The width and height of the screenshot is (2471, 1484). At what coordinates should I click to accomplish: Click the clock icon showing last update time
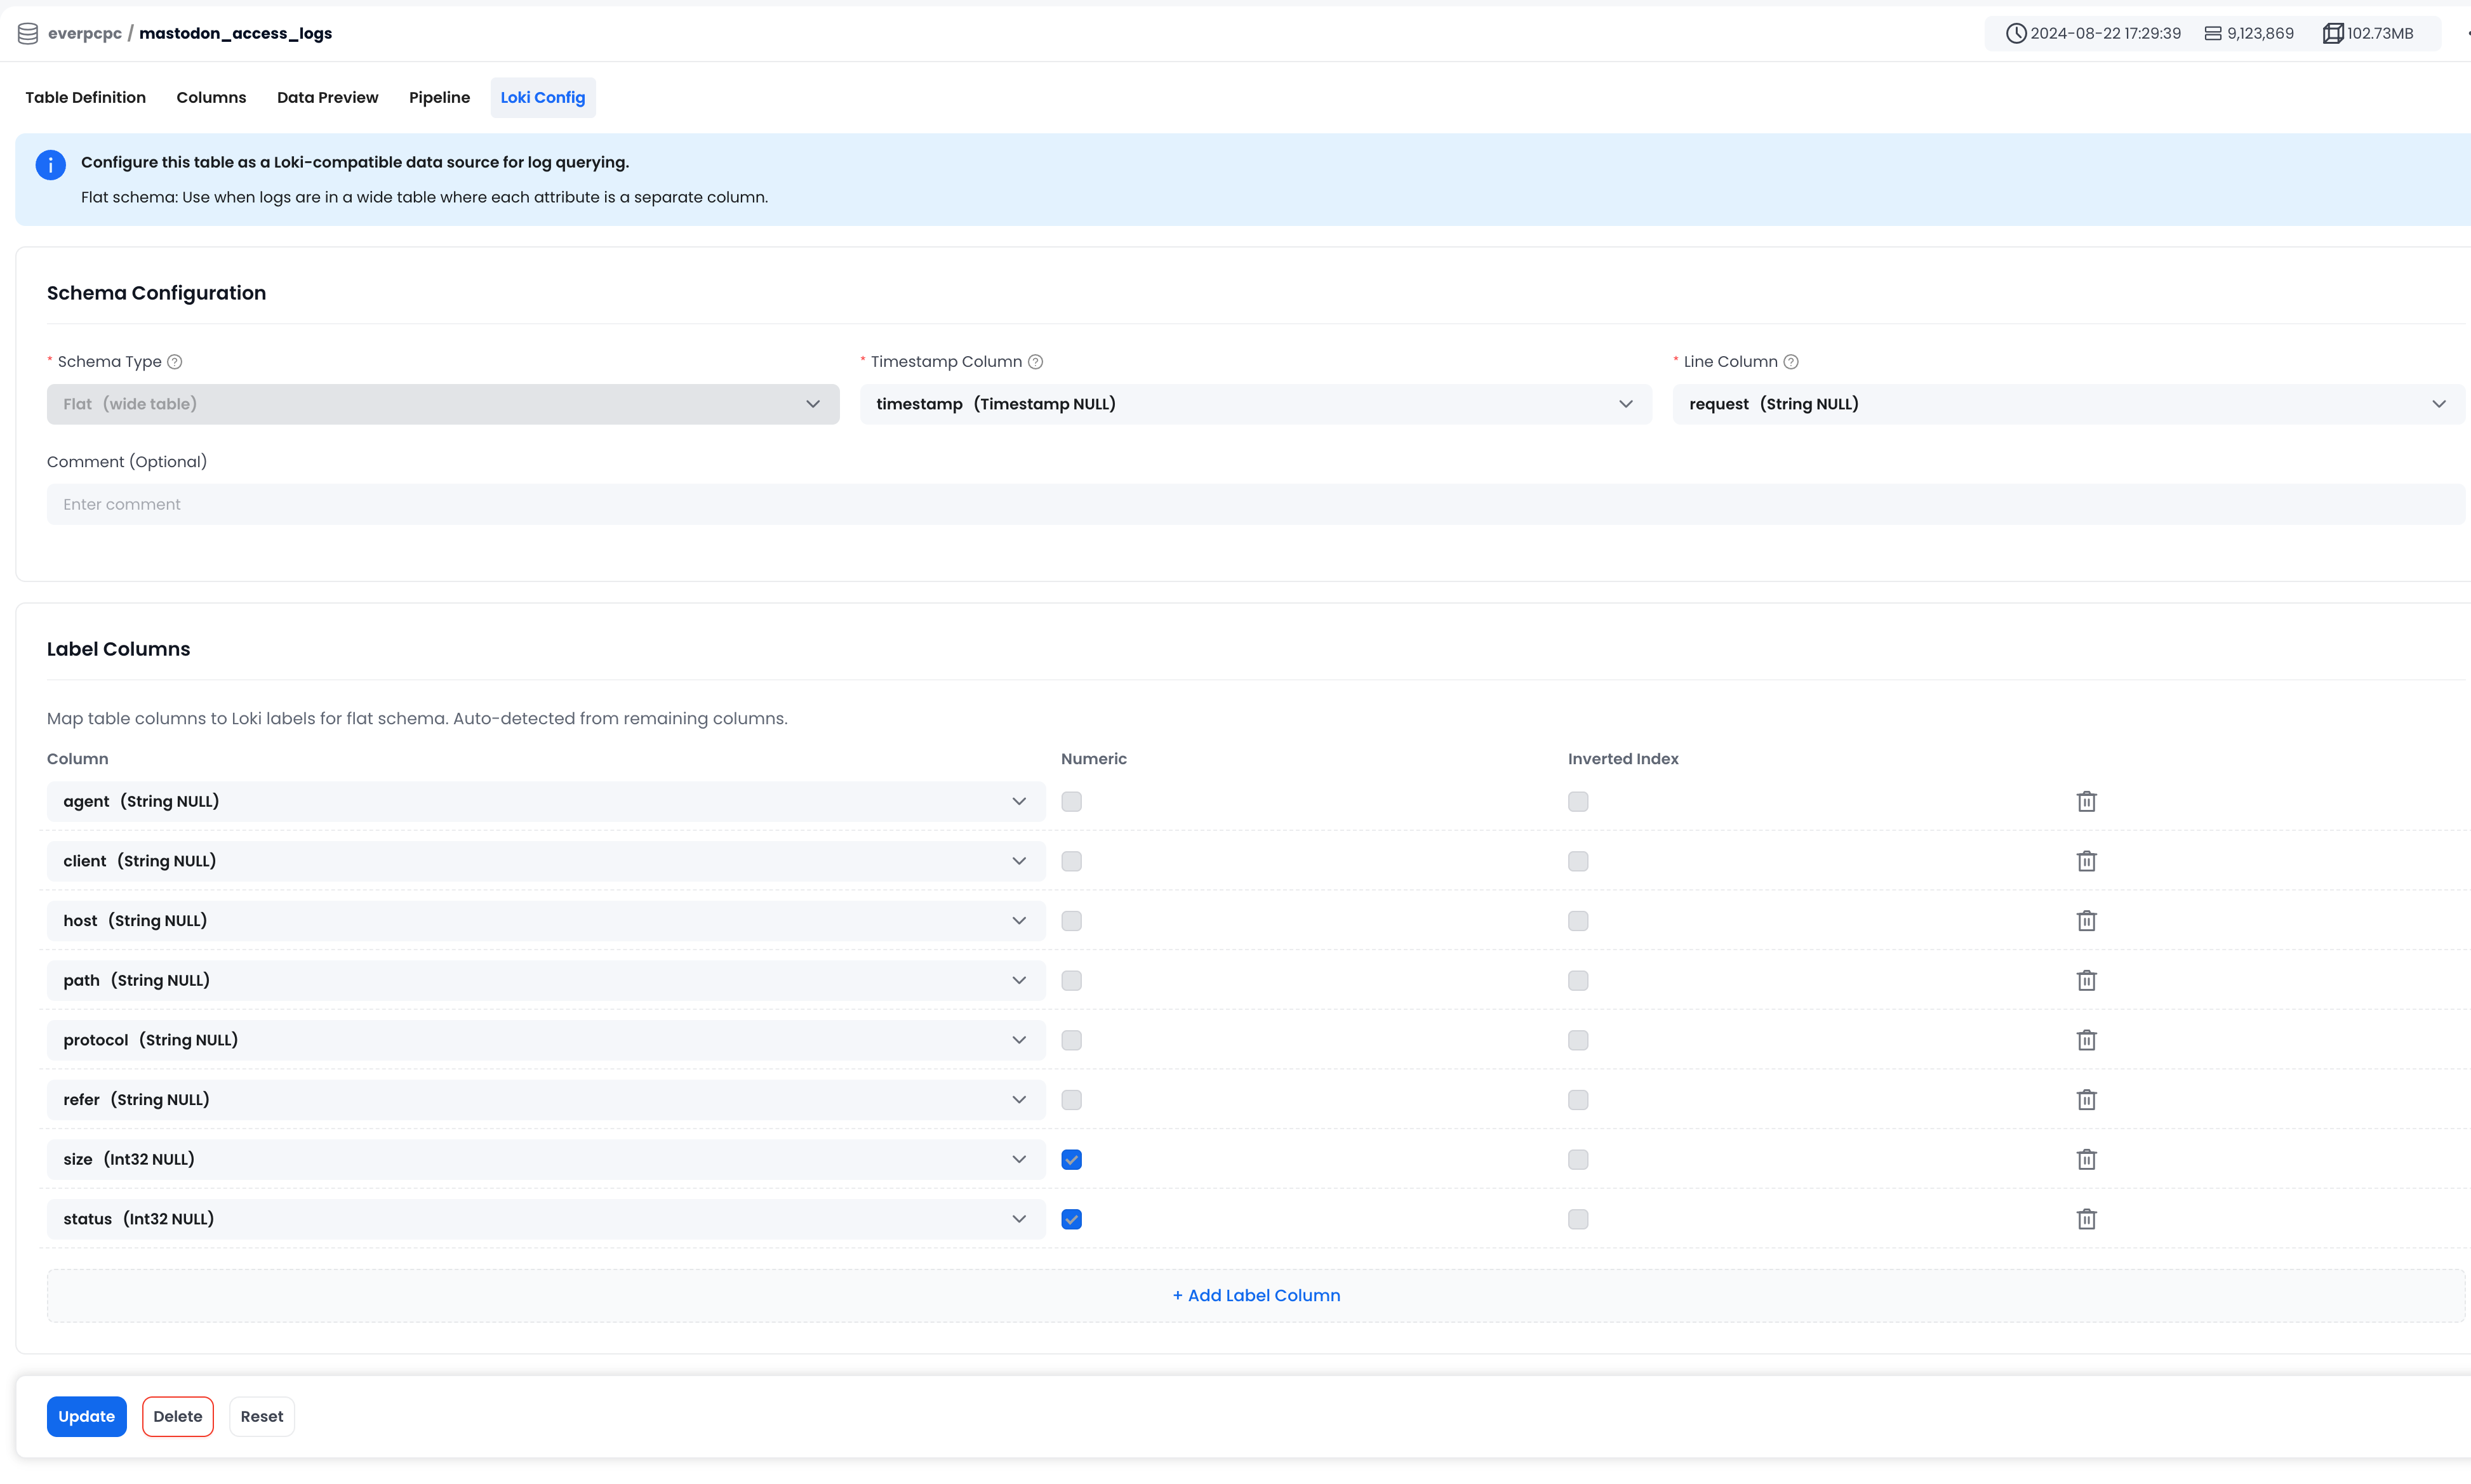coord(2017,32)
